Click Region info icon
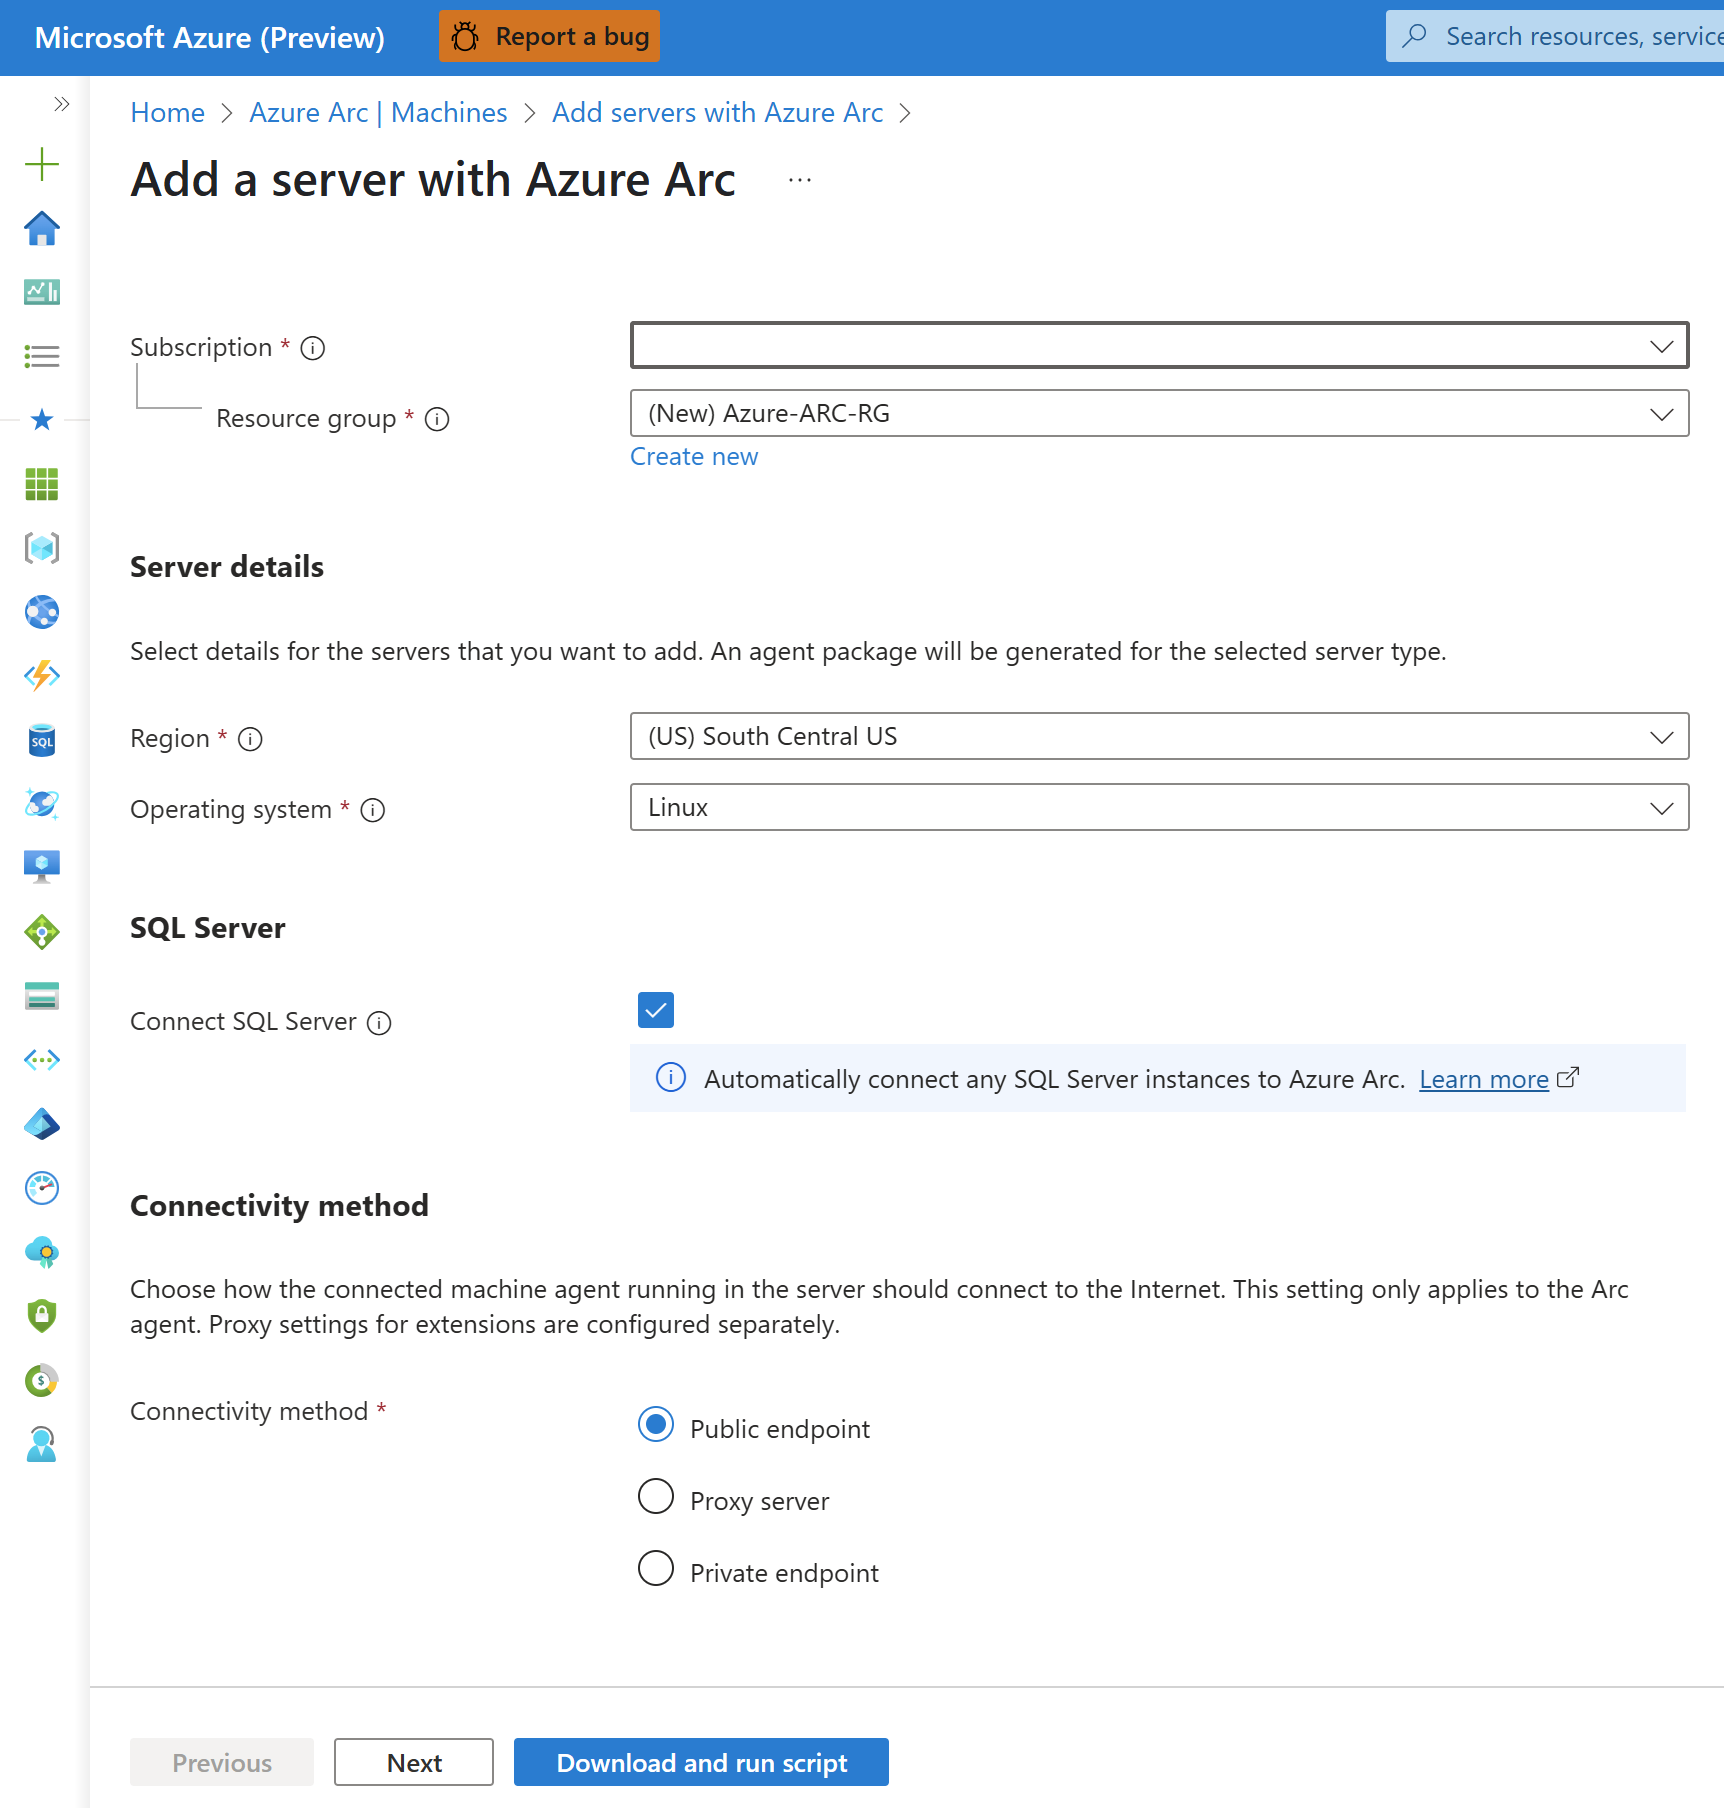Image resolution: width=1724 pixels, height=1808 pixels. tap(250, 739)
